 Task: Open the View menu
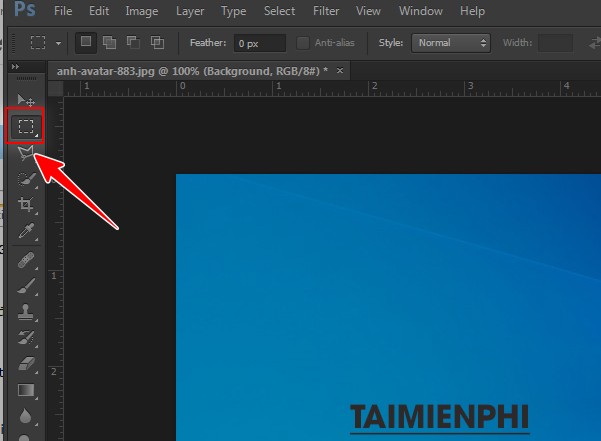point(368,11)
